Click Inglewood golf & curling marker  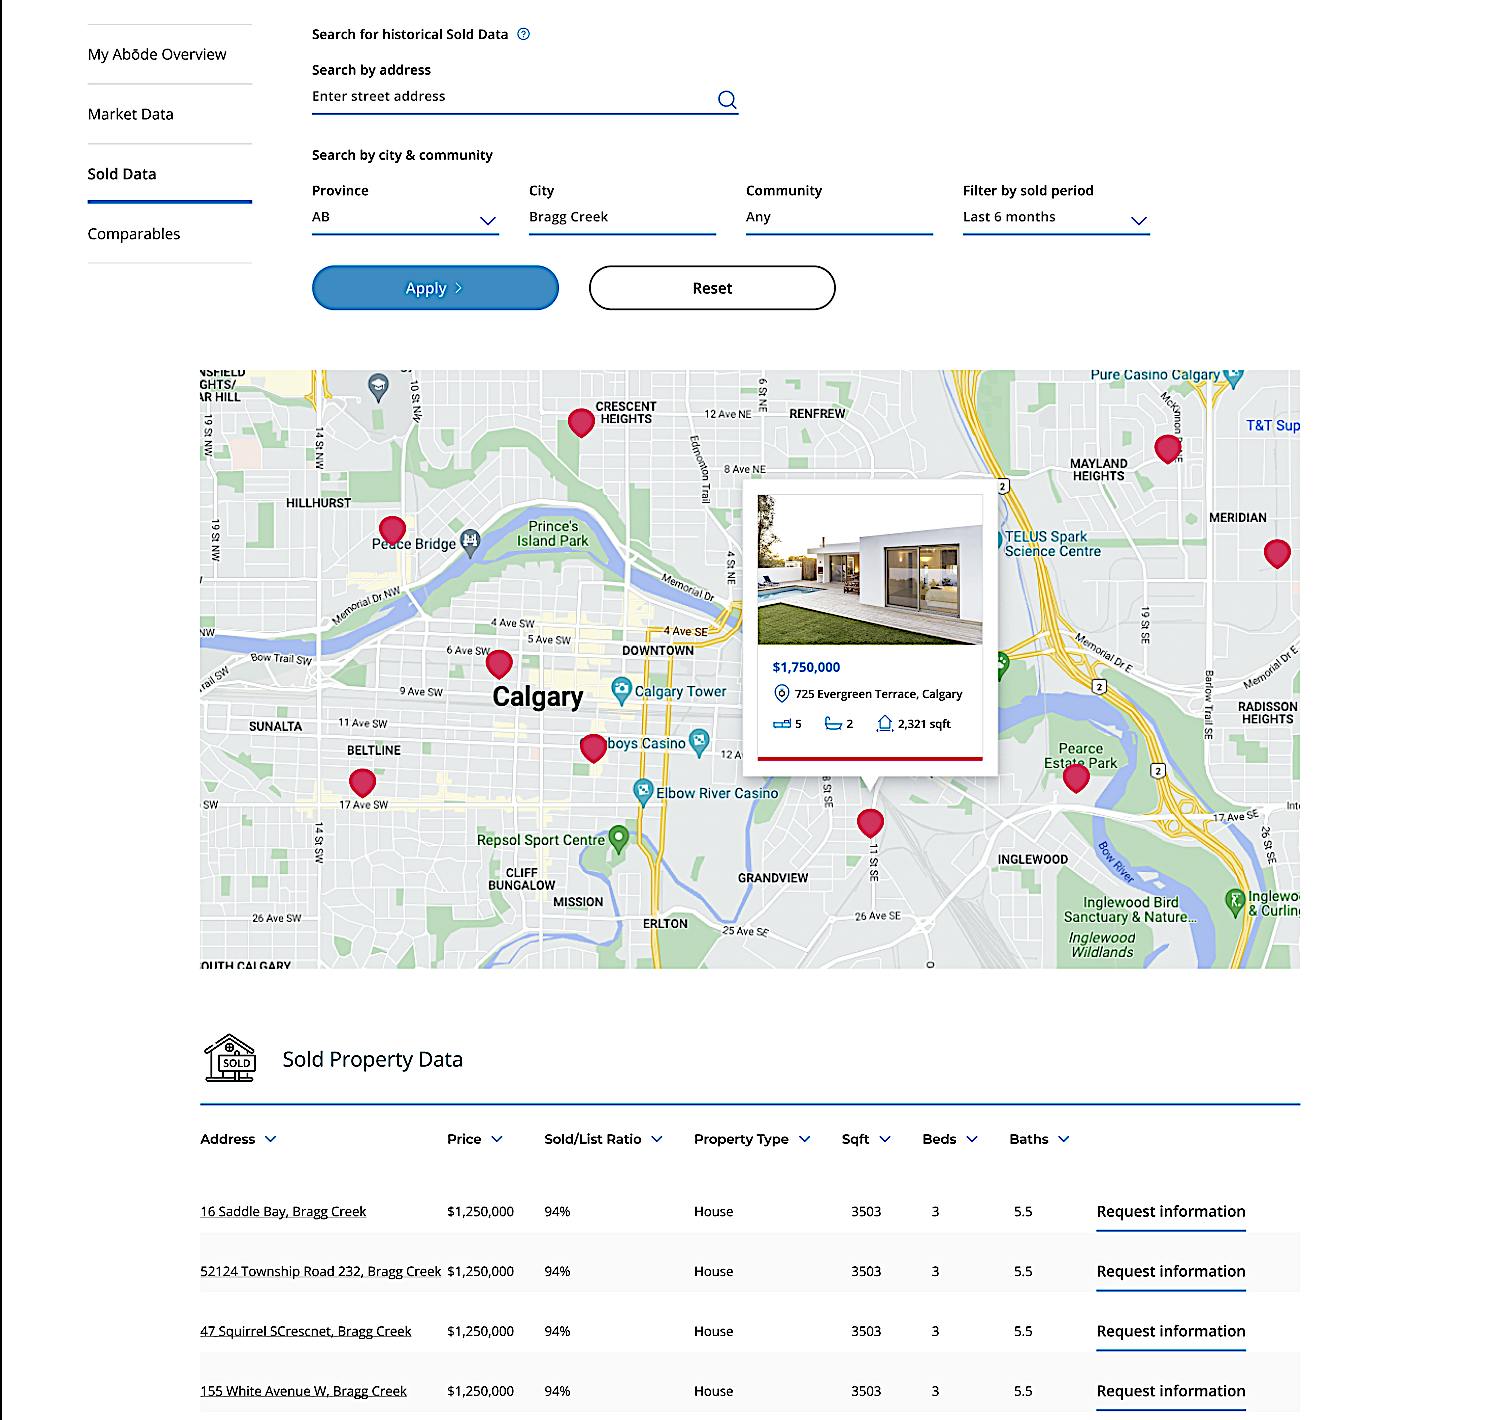[x=1235, y=902]
